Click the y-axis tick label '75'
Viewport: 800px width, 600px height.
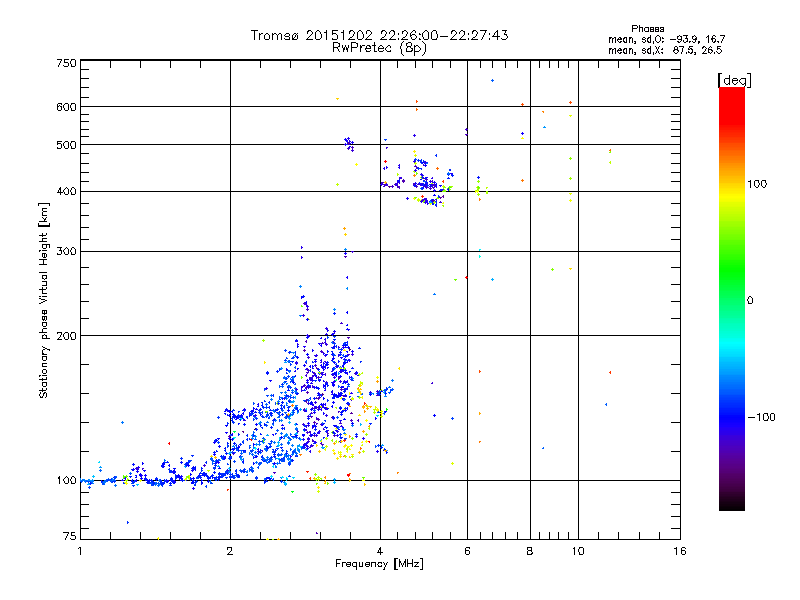70,536
